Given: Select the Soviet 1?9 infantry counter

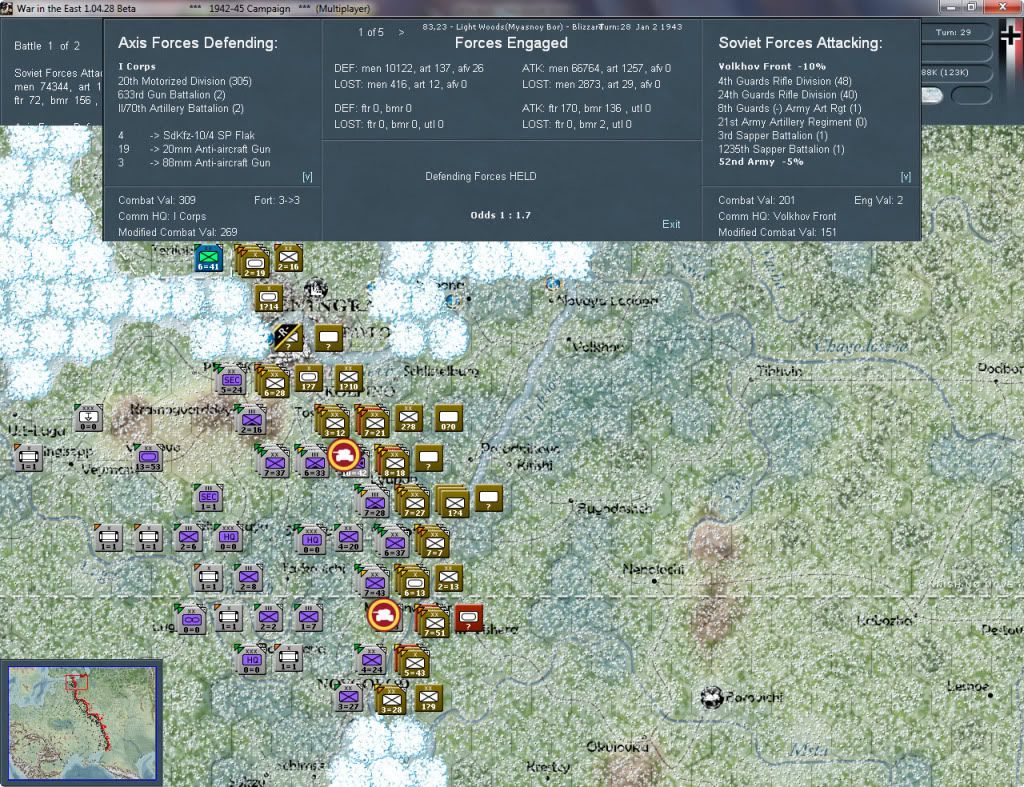Looking at the screenshot, I should tap(428, 698).
